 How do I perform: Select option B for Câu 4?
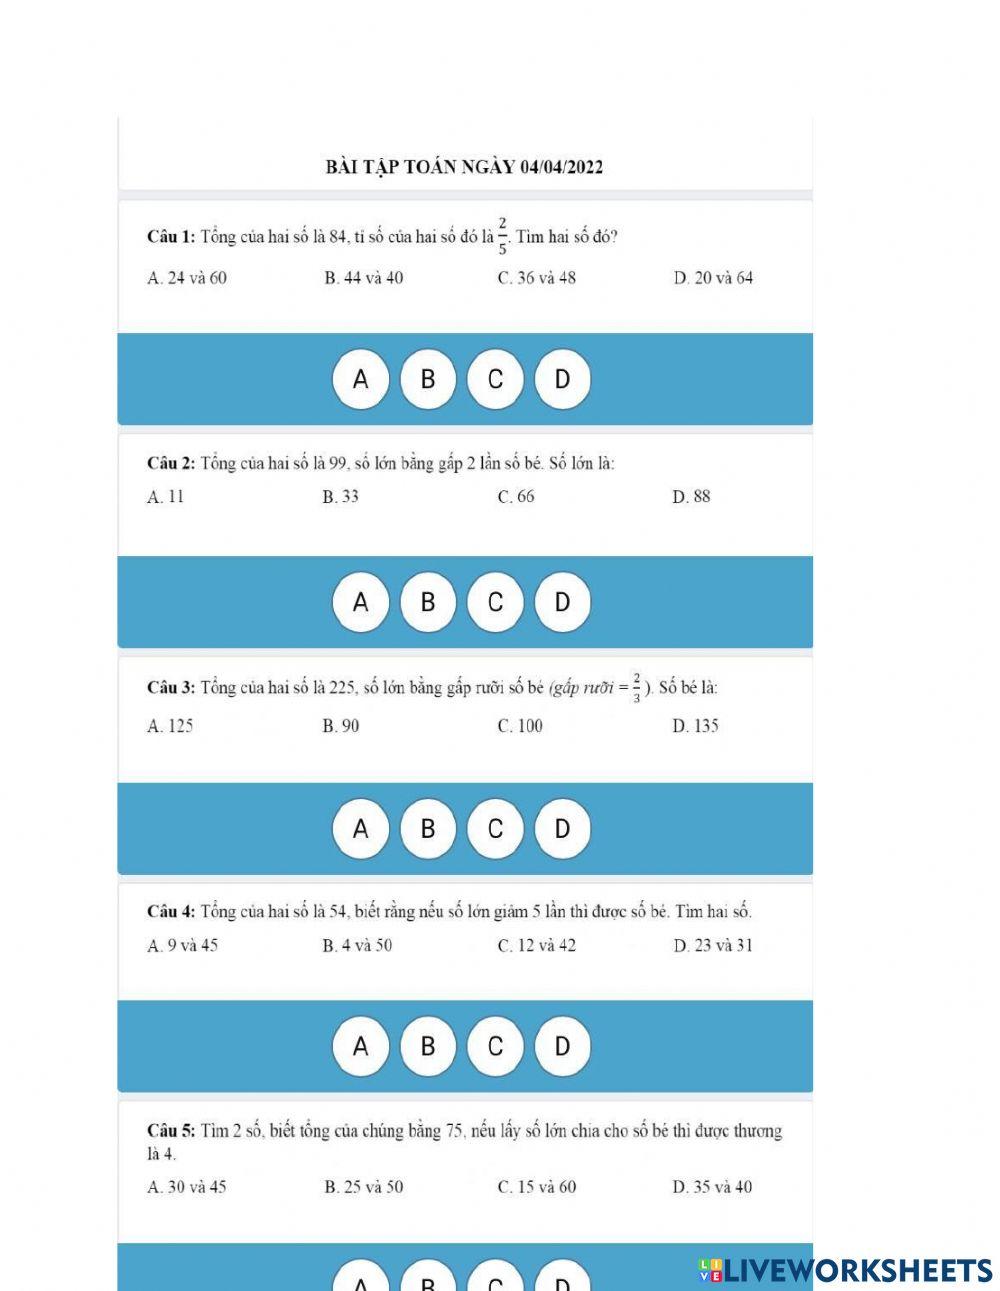click(428, 1046)
